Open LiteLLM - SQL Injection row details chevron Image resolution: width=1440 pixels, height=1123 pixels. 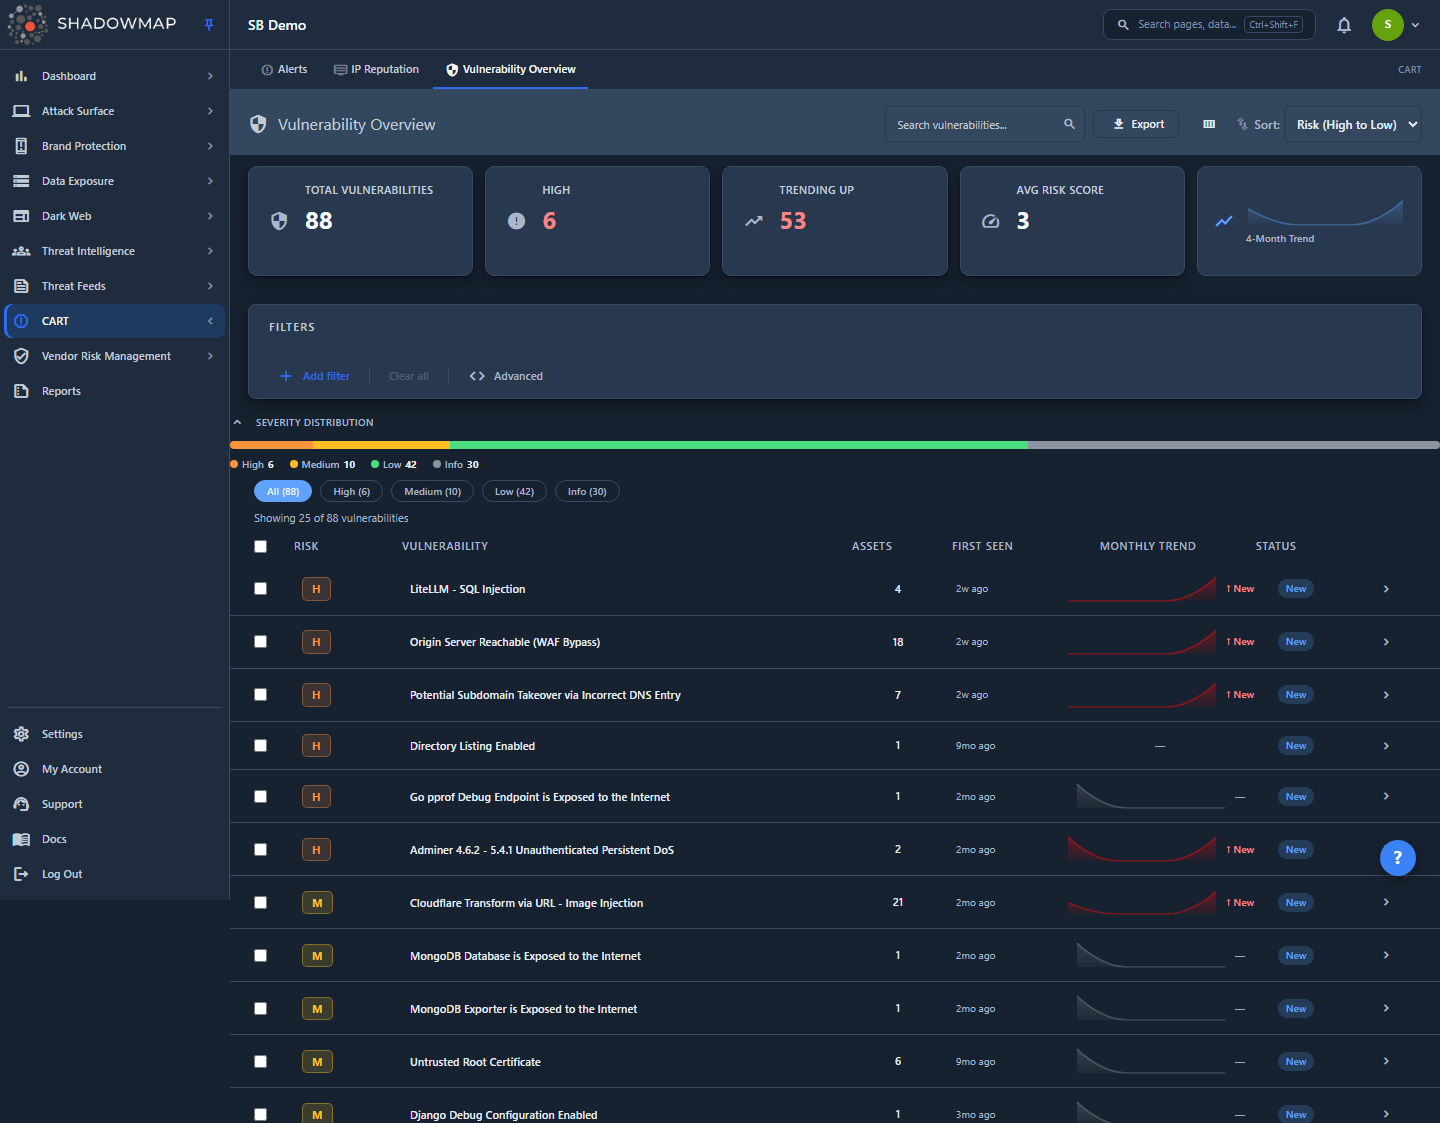(1386, 589)
